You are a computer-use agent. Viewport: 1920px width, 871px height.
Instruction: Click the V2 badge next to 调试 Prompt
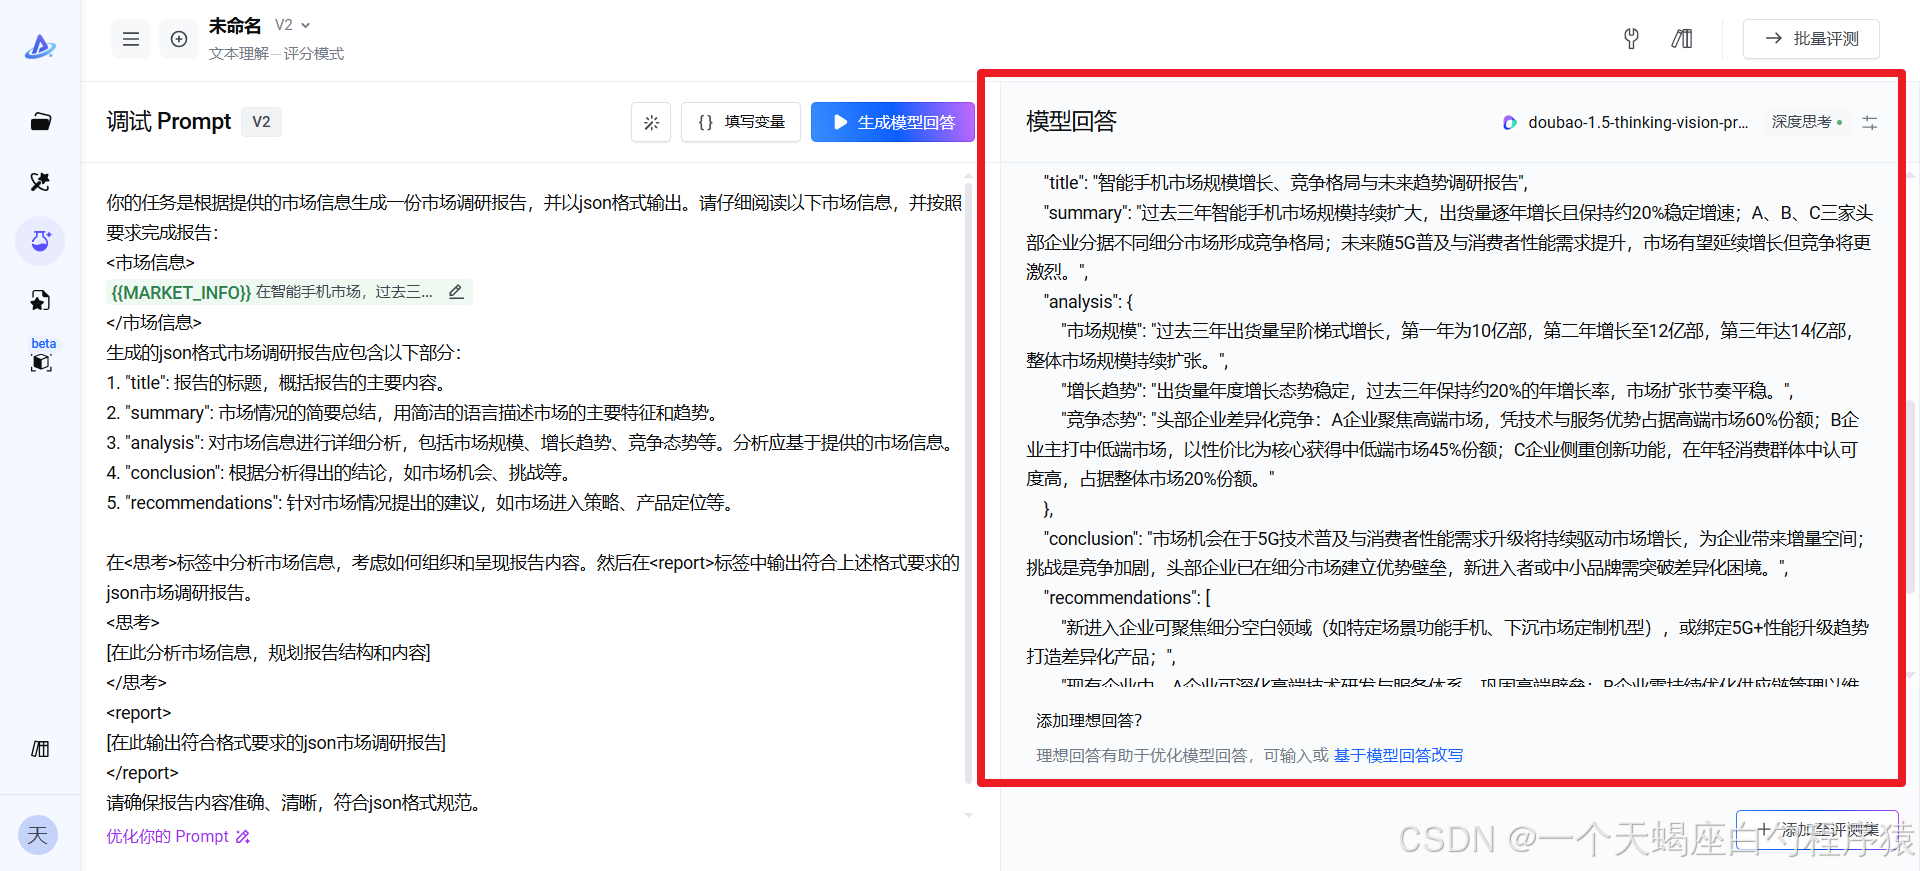(x=261, y=122)
